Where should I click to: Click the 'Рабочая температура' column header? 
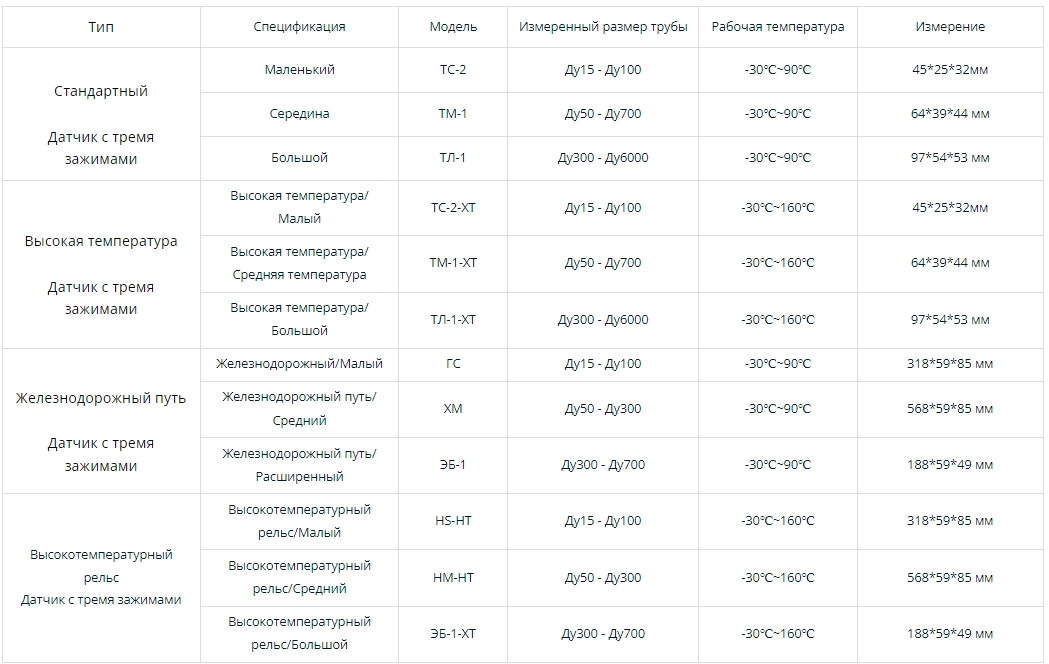[x=777, y=27]
